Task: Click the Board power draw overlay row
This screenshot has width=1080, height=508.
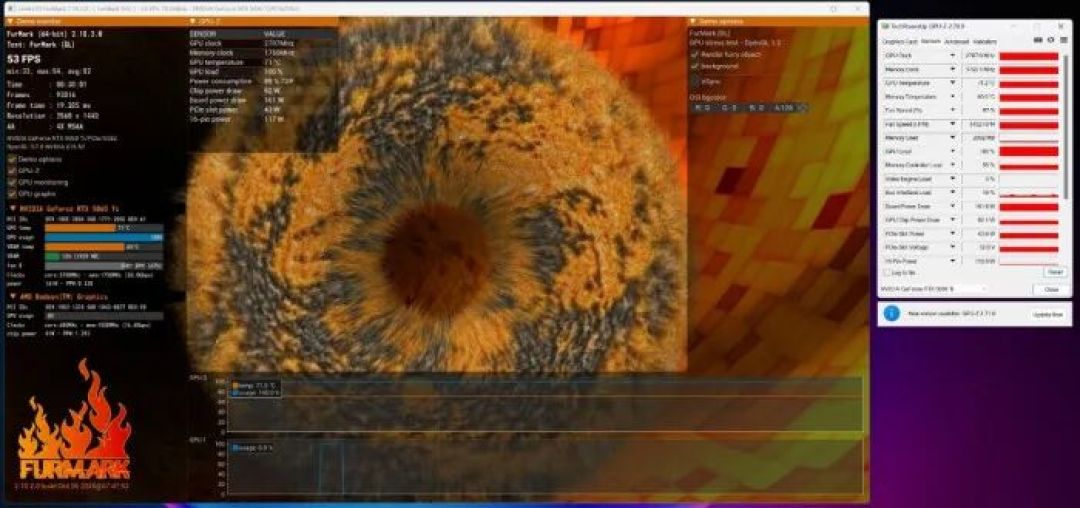Action: coord(262,100)
